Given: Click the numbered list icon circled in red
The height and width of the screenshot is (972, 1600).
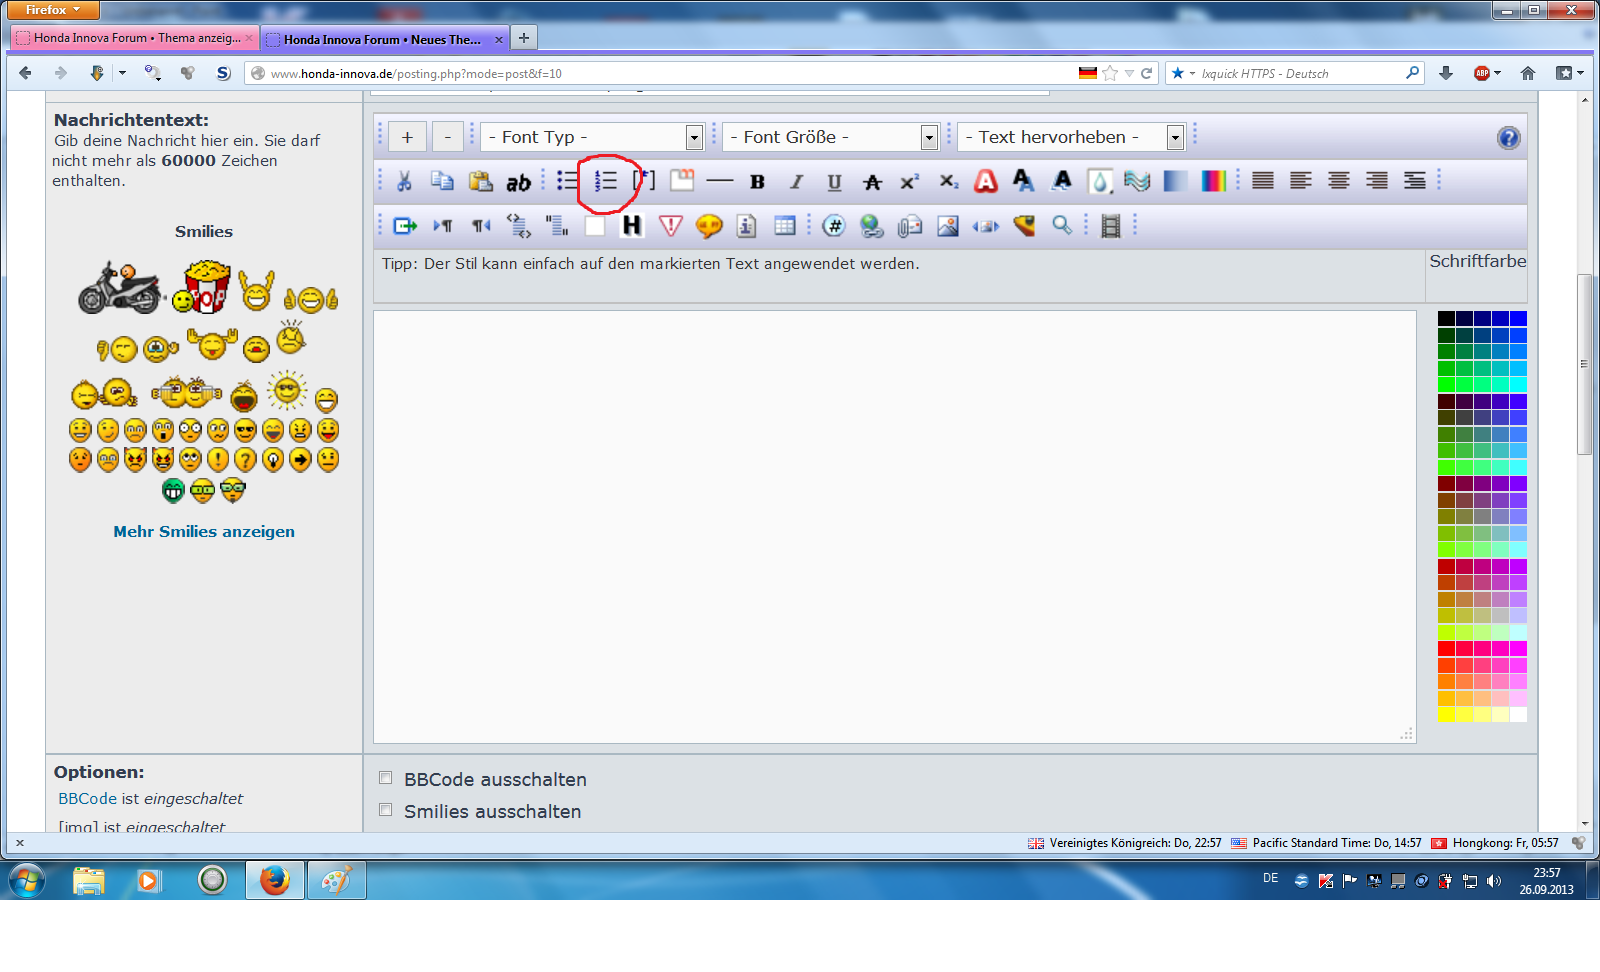Looking at the screenshot, I should pyautogui.click(x=606, y=181).
